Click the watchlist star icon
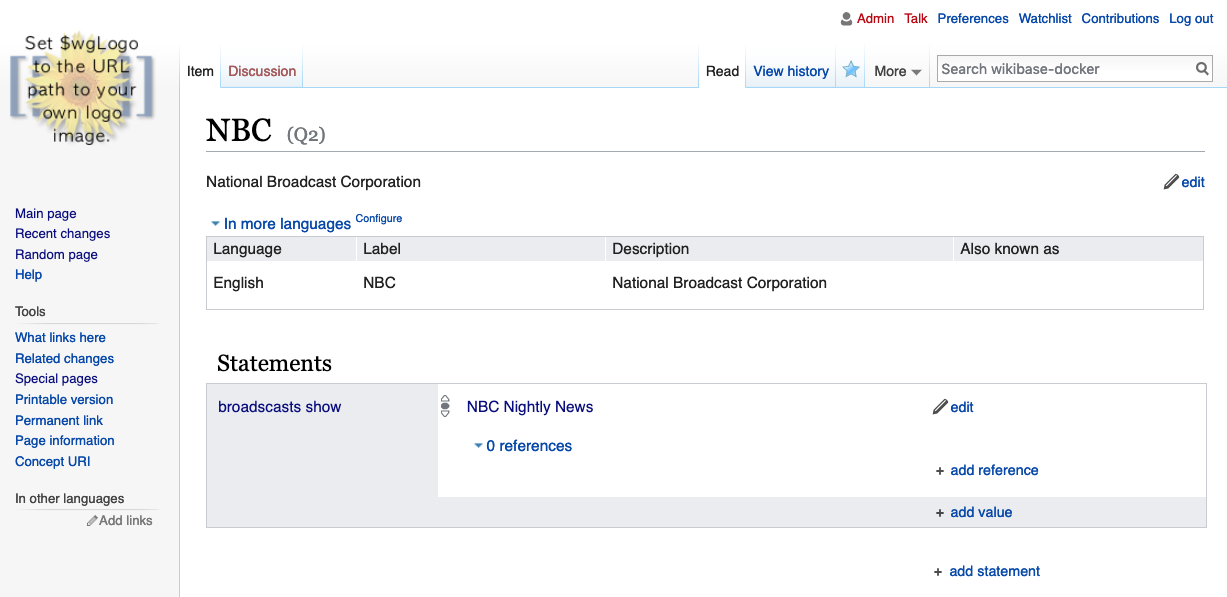The width and height of the screenshot is (1227, 597). (851, 70)
